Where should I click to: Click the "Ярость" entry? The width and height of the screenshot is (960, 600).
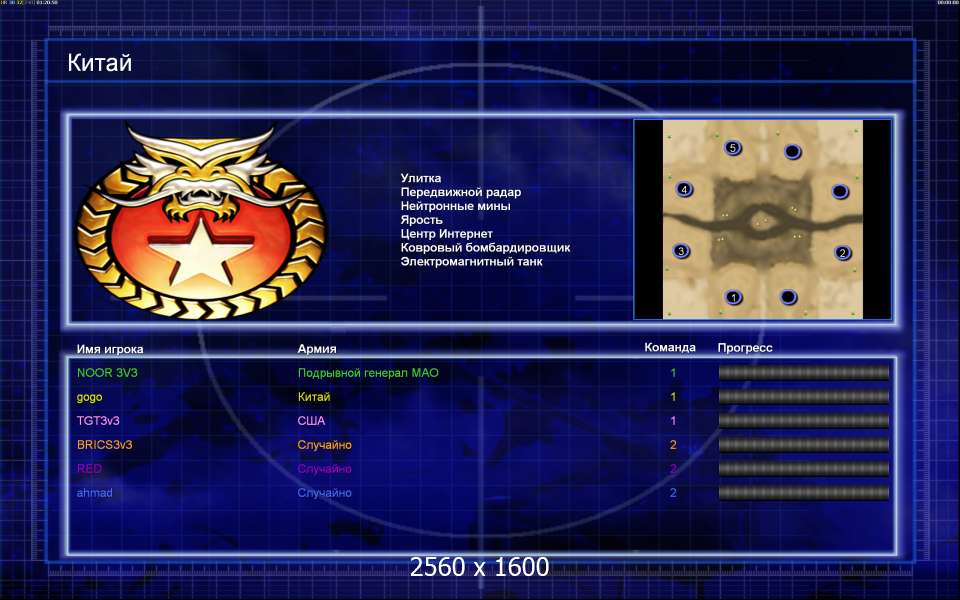[x=421, y=220]
